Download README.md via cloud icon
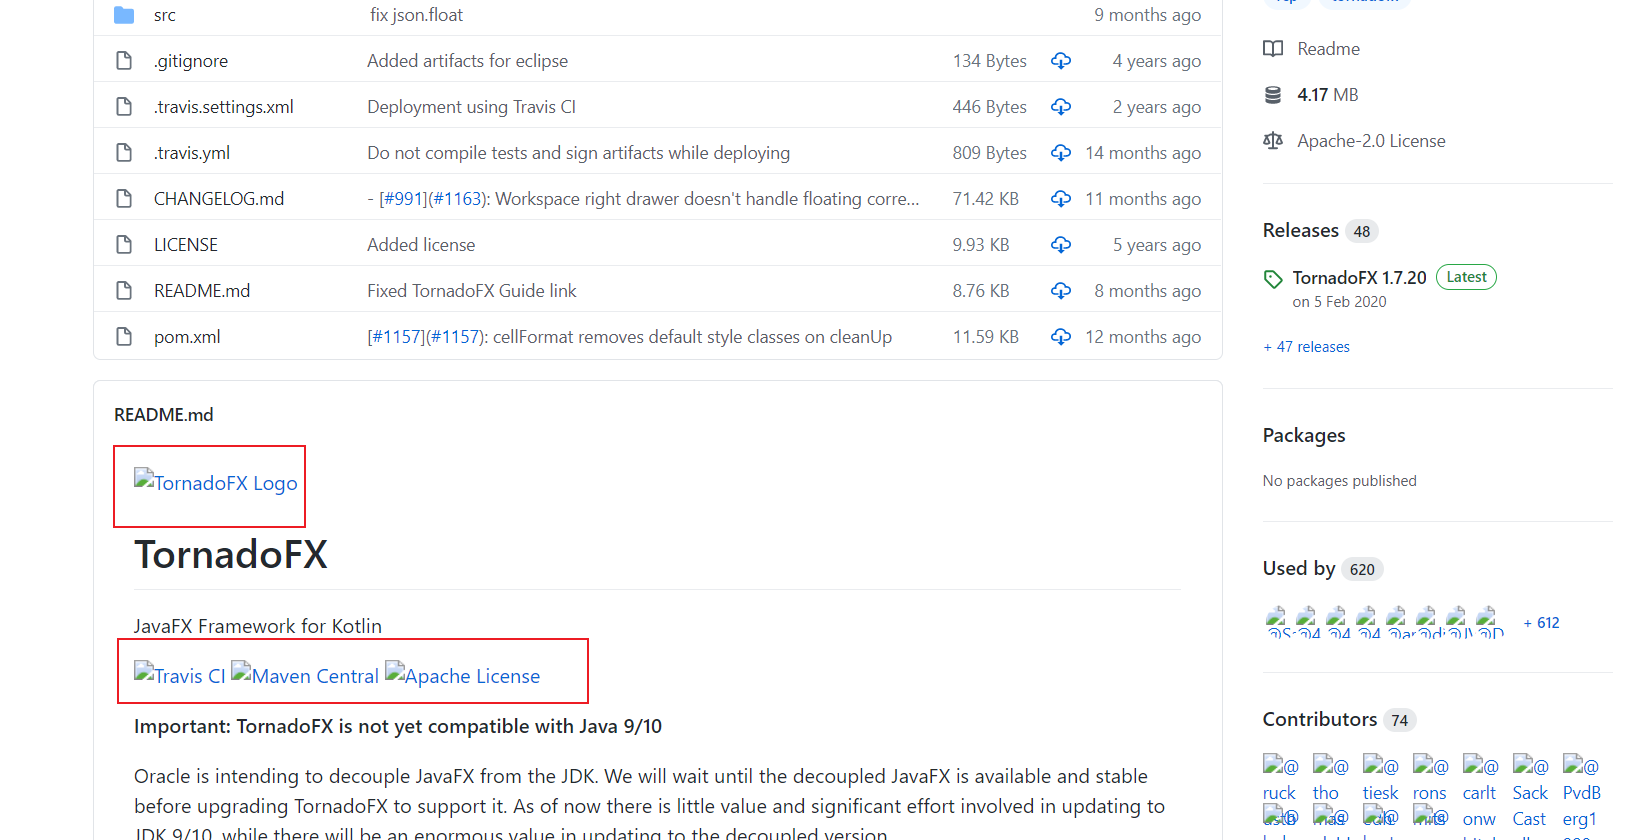 click(1061, 291)
